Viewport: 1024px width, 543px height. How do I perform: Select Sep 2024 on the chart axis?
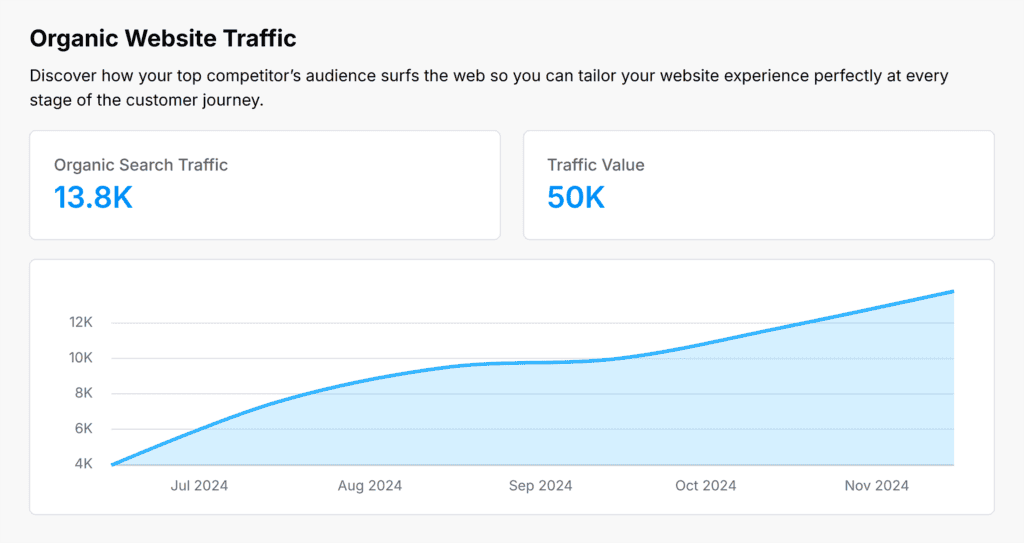pyautogui.click(x=541, y=486)
